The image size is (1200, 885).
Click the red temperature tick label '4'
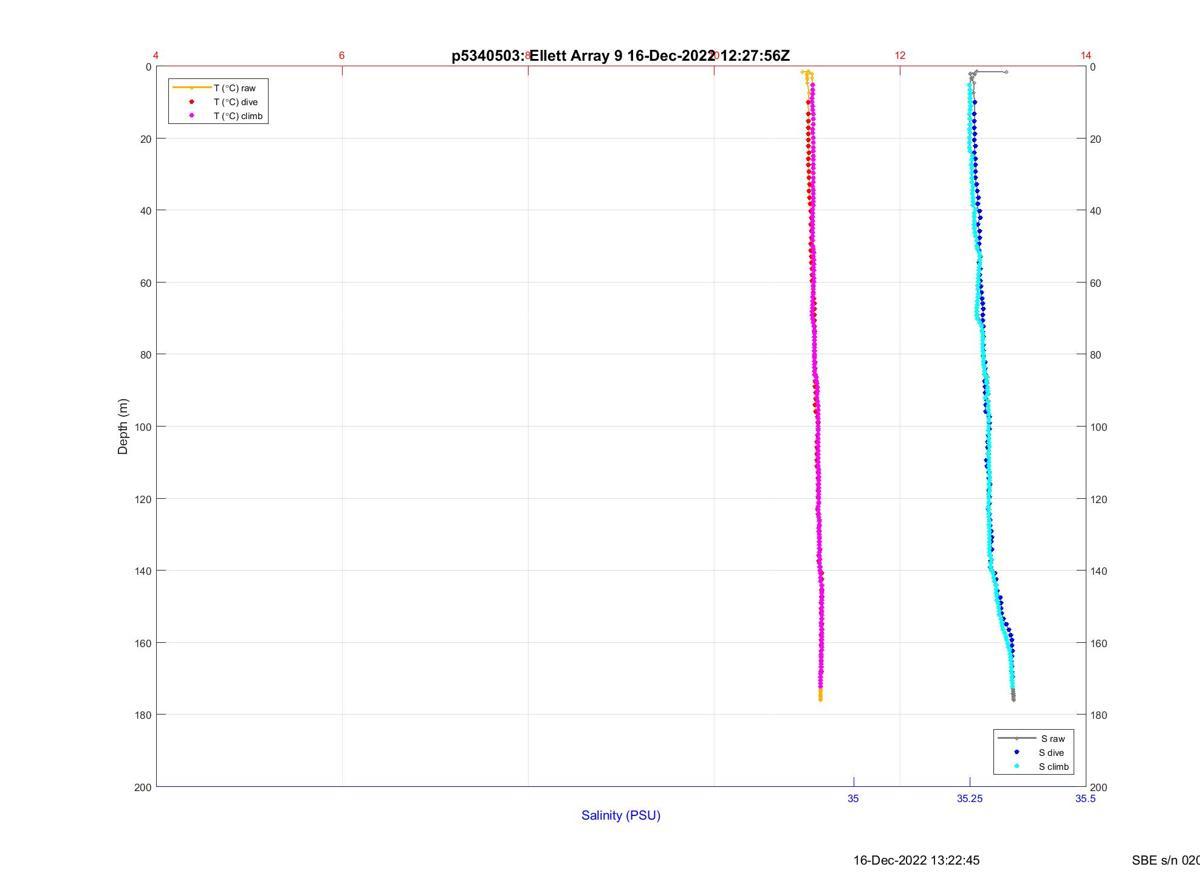point(156,55)
